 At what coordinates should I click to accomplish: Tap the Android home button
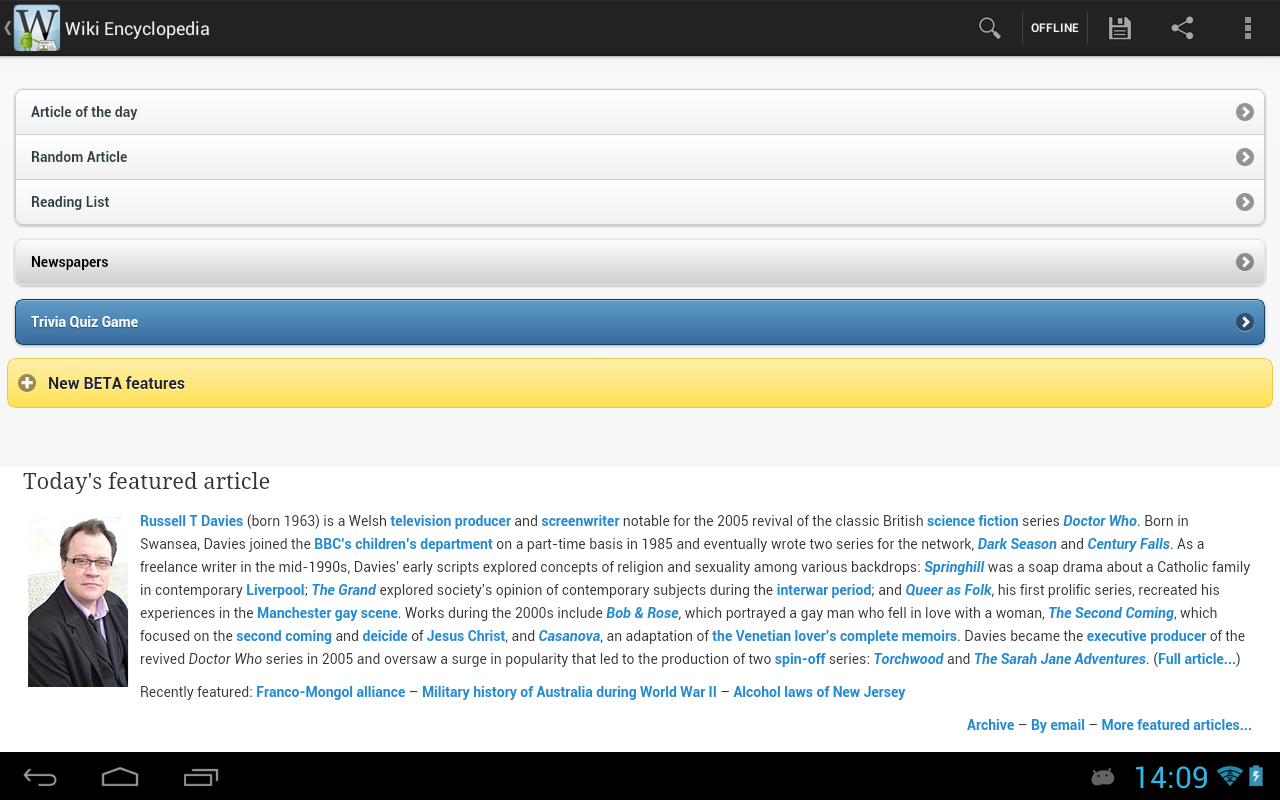[120, 776]
